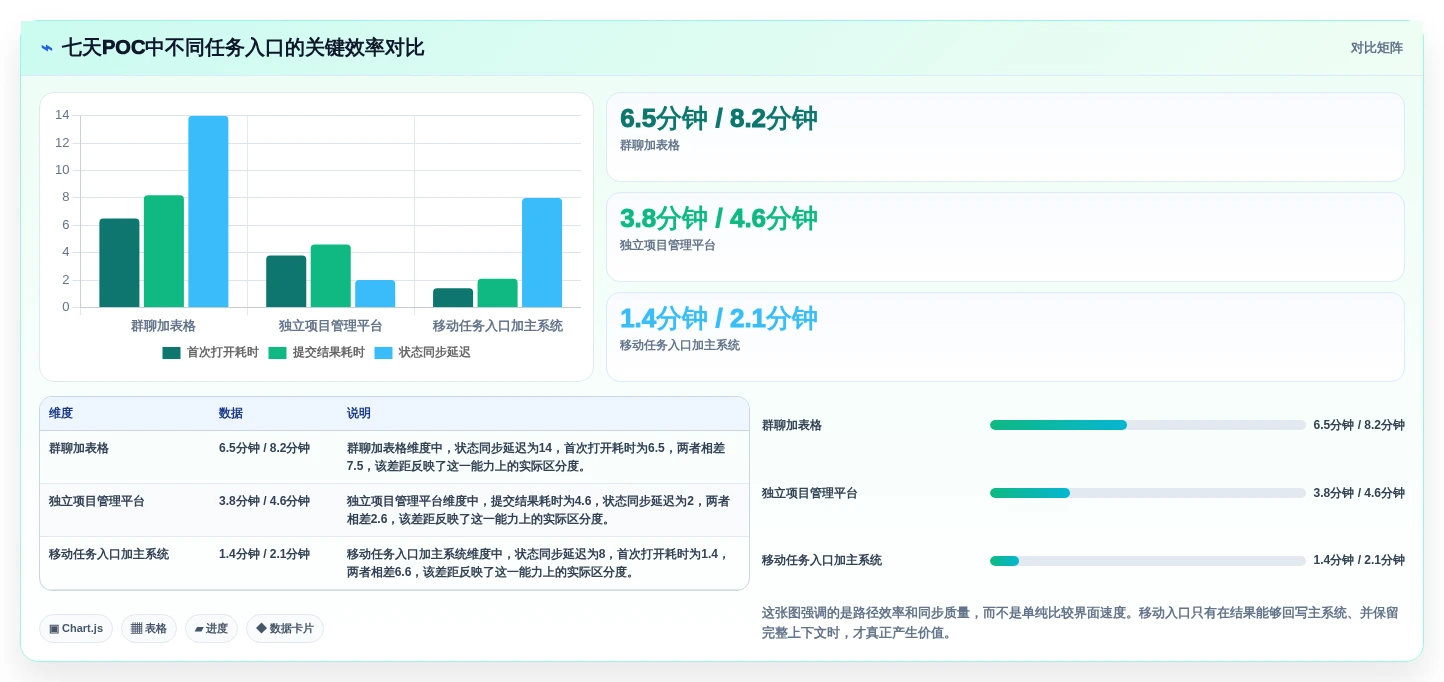
Task: Click the 独立项目管理平台 label under second data card
Action: click(668, 245)
